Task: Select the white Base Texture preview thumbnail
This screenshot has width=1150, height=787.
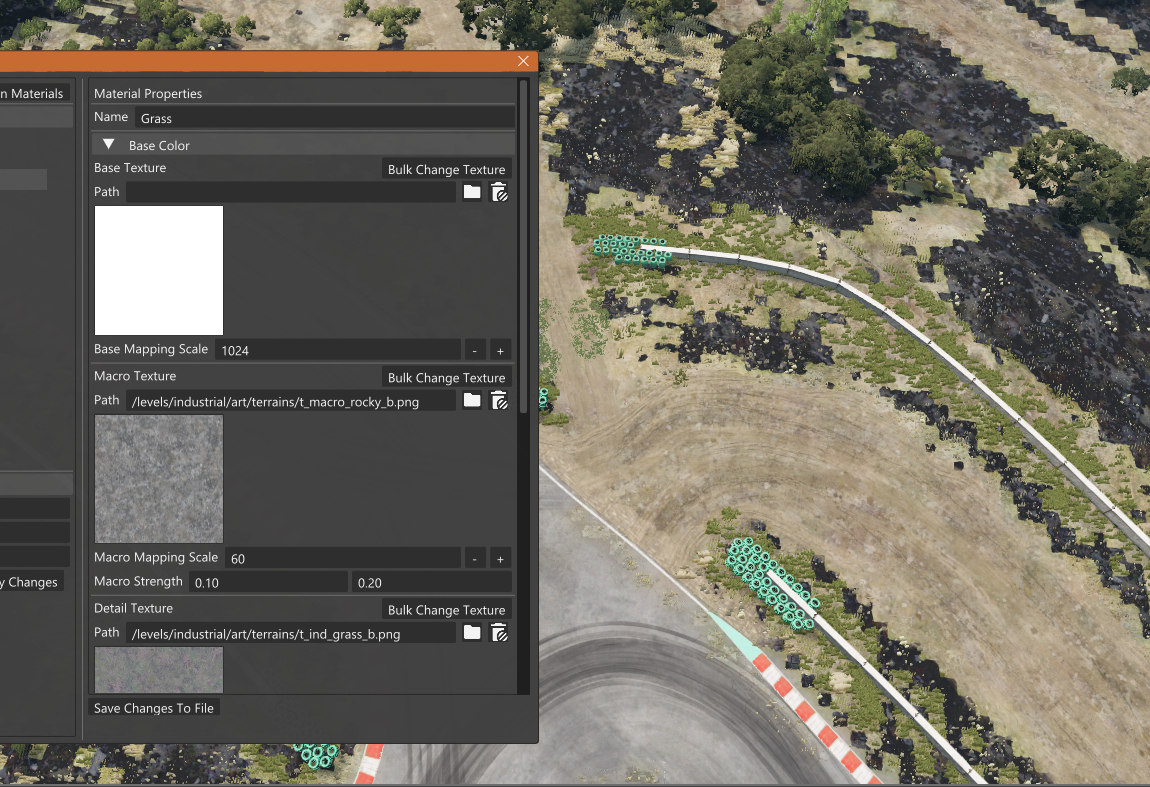Action: point(158,270)
